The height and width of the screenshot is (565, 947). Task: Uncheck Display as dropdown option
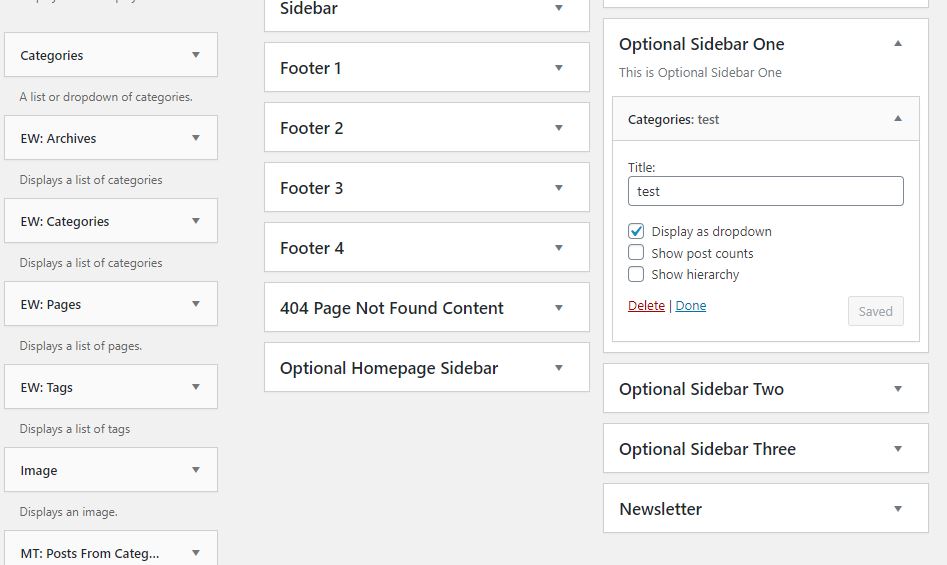(636, 231)
